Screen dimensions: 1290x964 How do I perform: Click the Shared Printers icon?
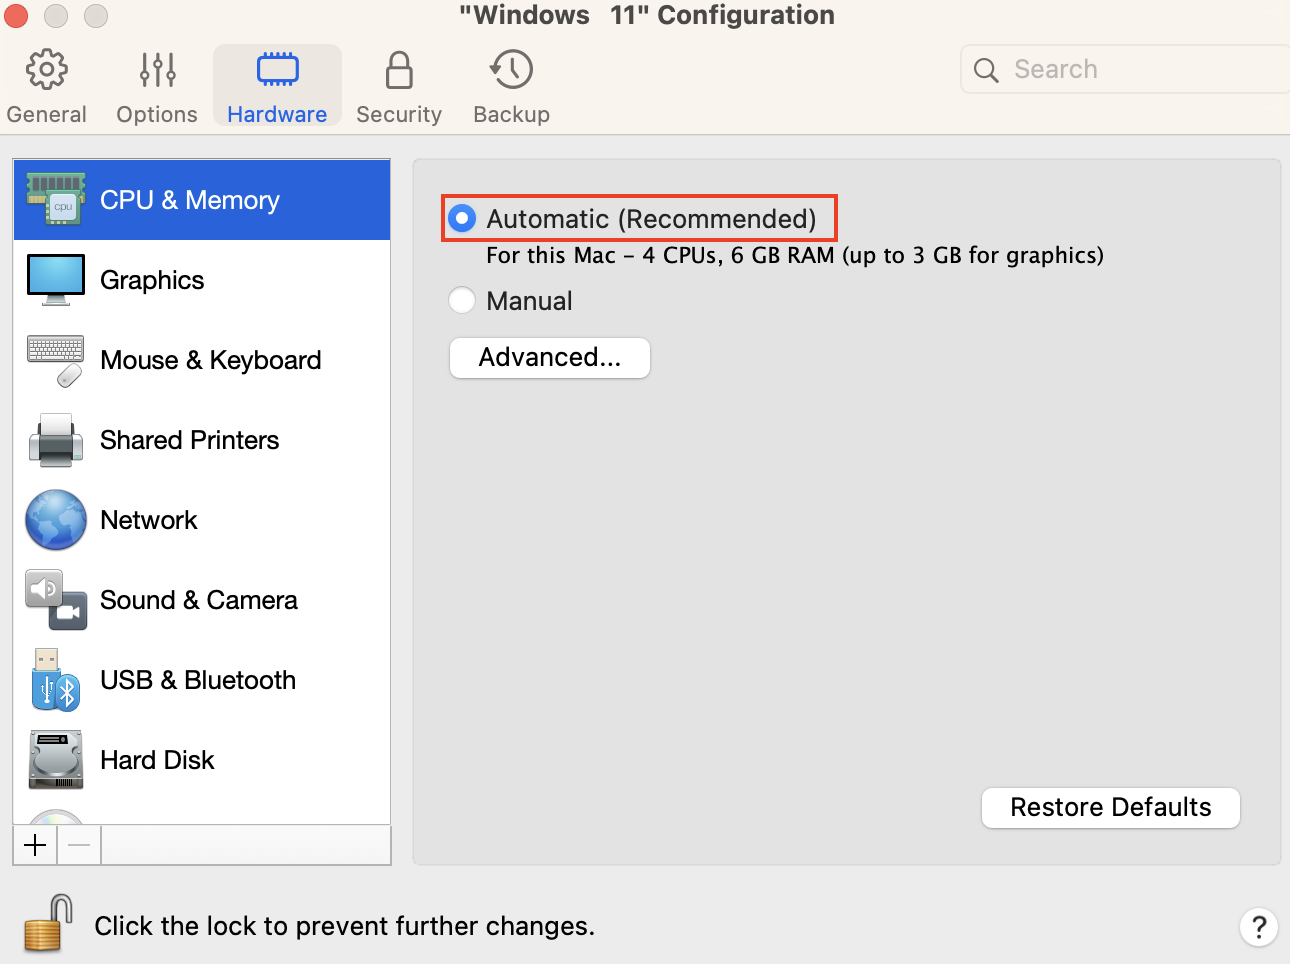point(55,440)
